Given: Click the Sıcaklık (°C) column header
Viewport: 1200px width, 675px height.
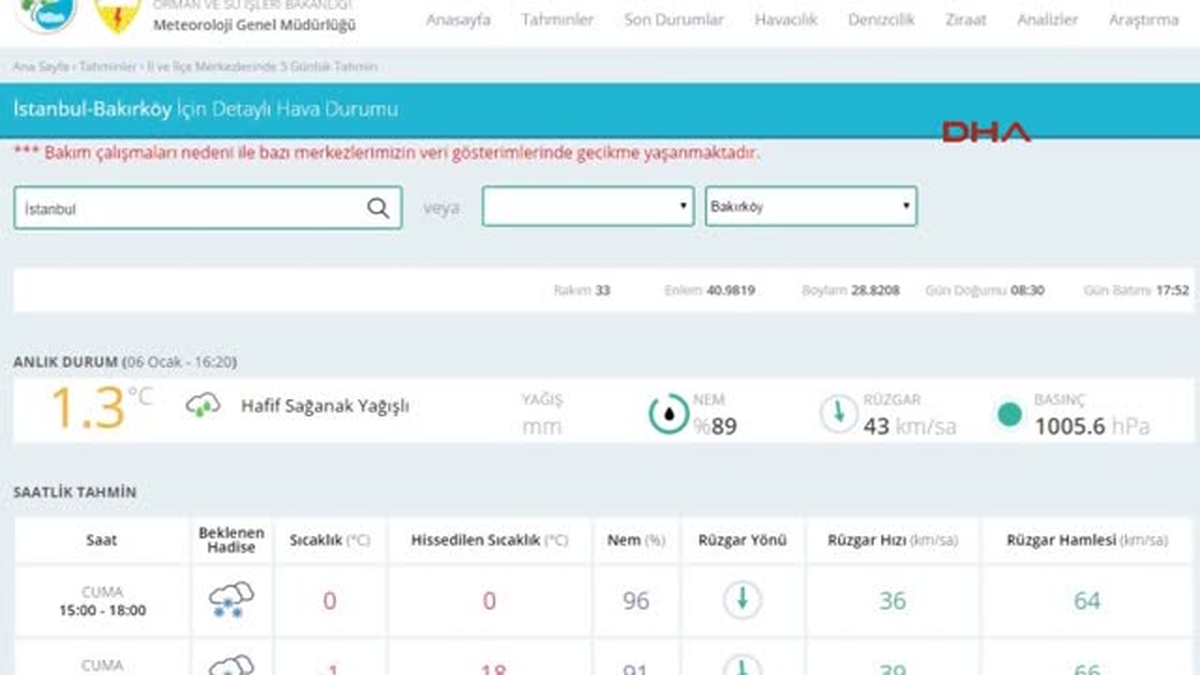Looking at the screenshot, I should (x=329, y=540).
